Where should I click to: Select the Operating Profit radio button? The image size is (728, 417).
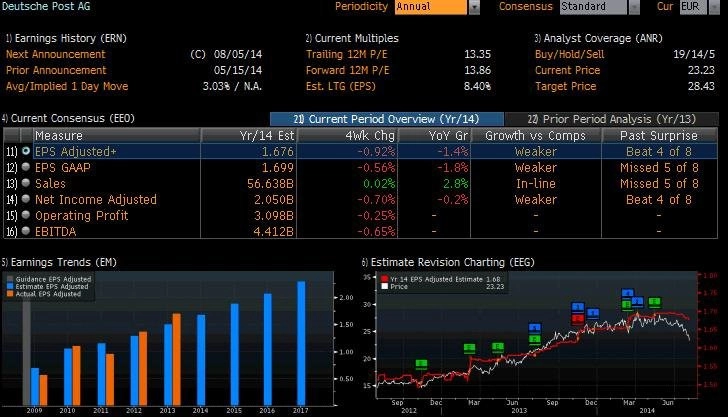tap(26, 215)
